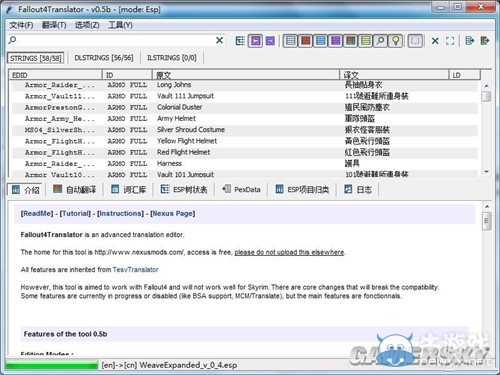The width and height of the screenshot is (500, 375).
Task: Switch to DLSTRINGS [56/56] tab
Action: point(104,58)
